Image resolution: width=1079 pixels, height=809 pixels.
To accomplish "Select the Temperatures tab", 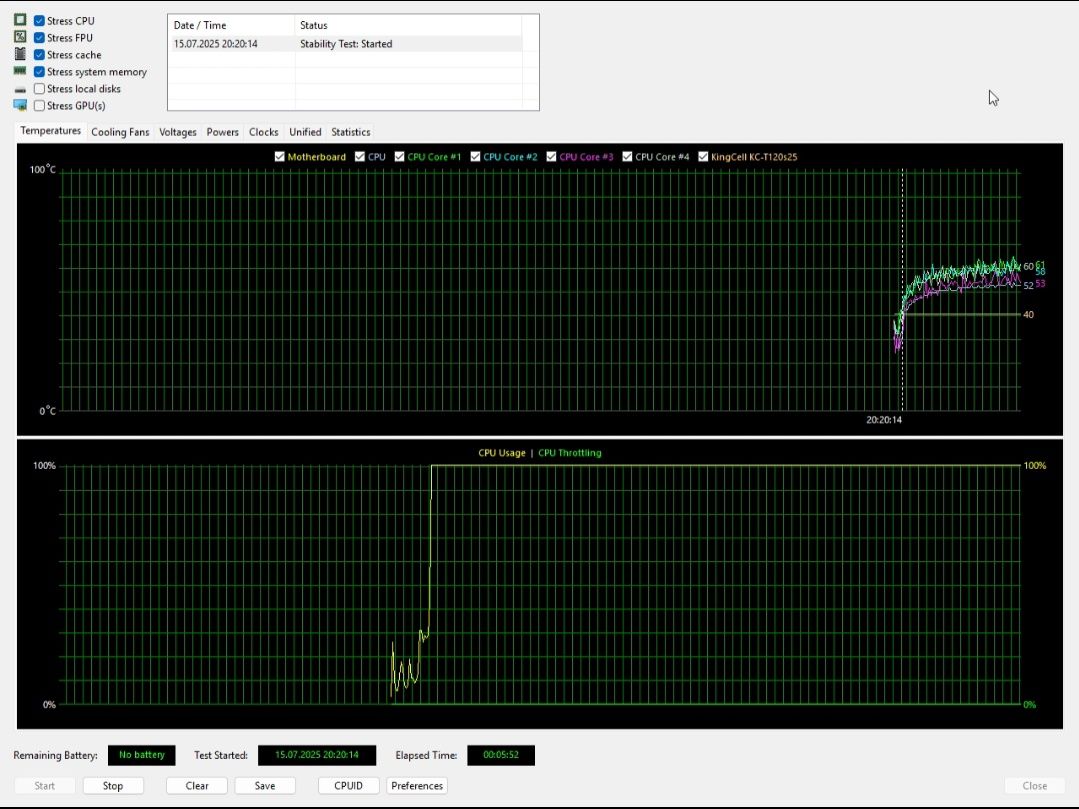I will pyautogui.click(x=50, y=131).
